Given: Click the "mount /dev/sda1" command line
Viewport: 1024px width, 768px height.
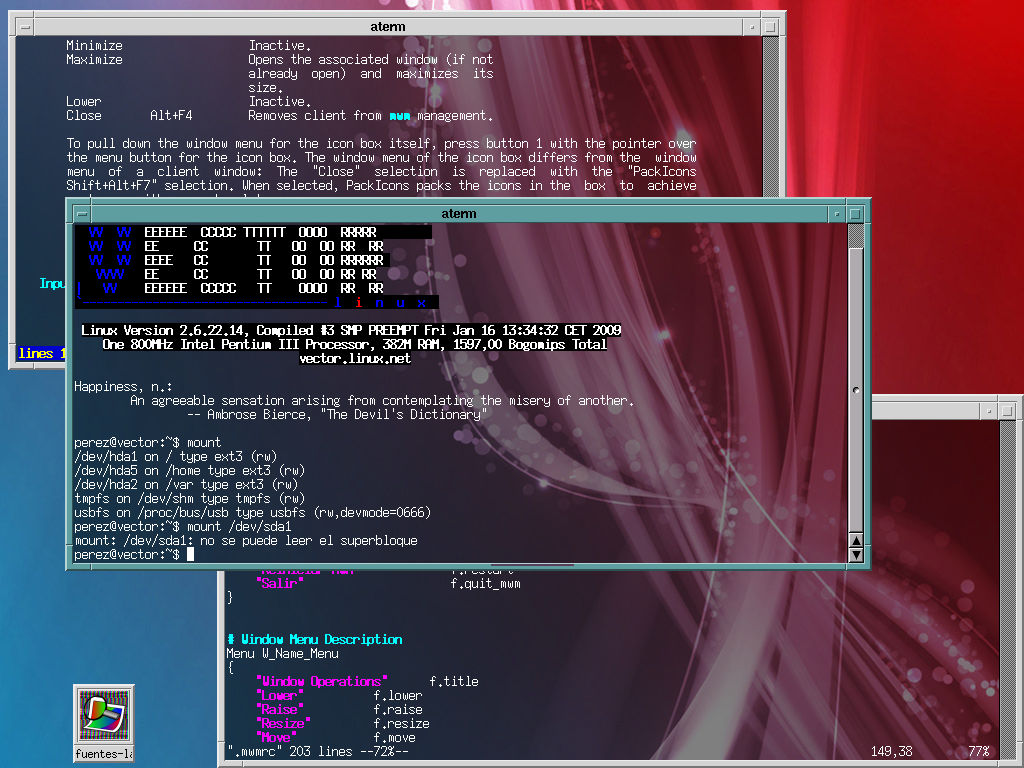Looking at the screenshot, I should click(x=183, y=526).
